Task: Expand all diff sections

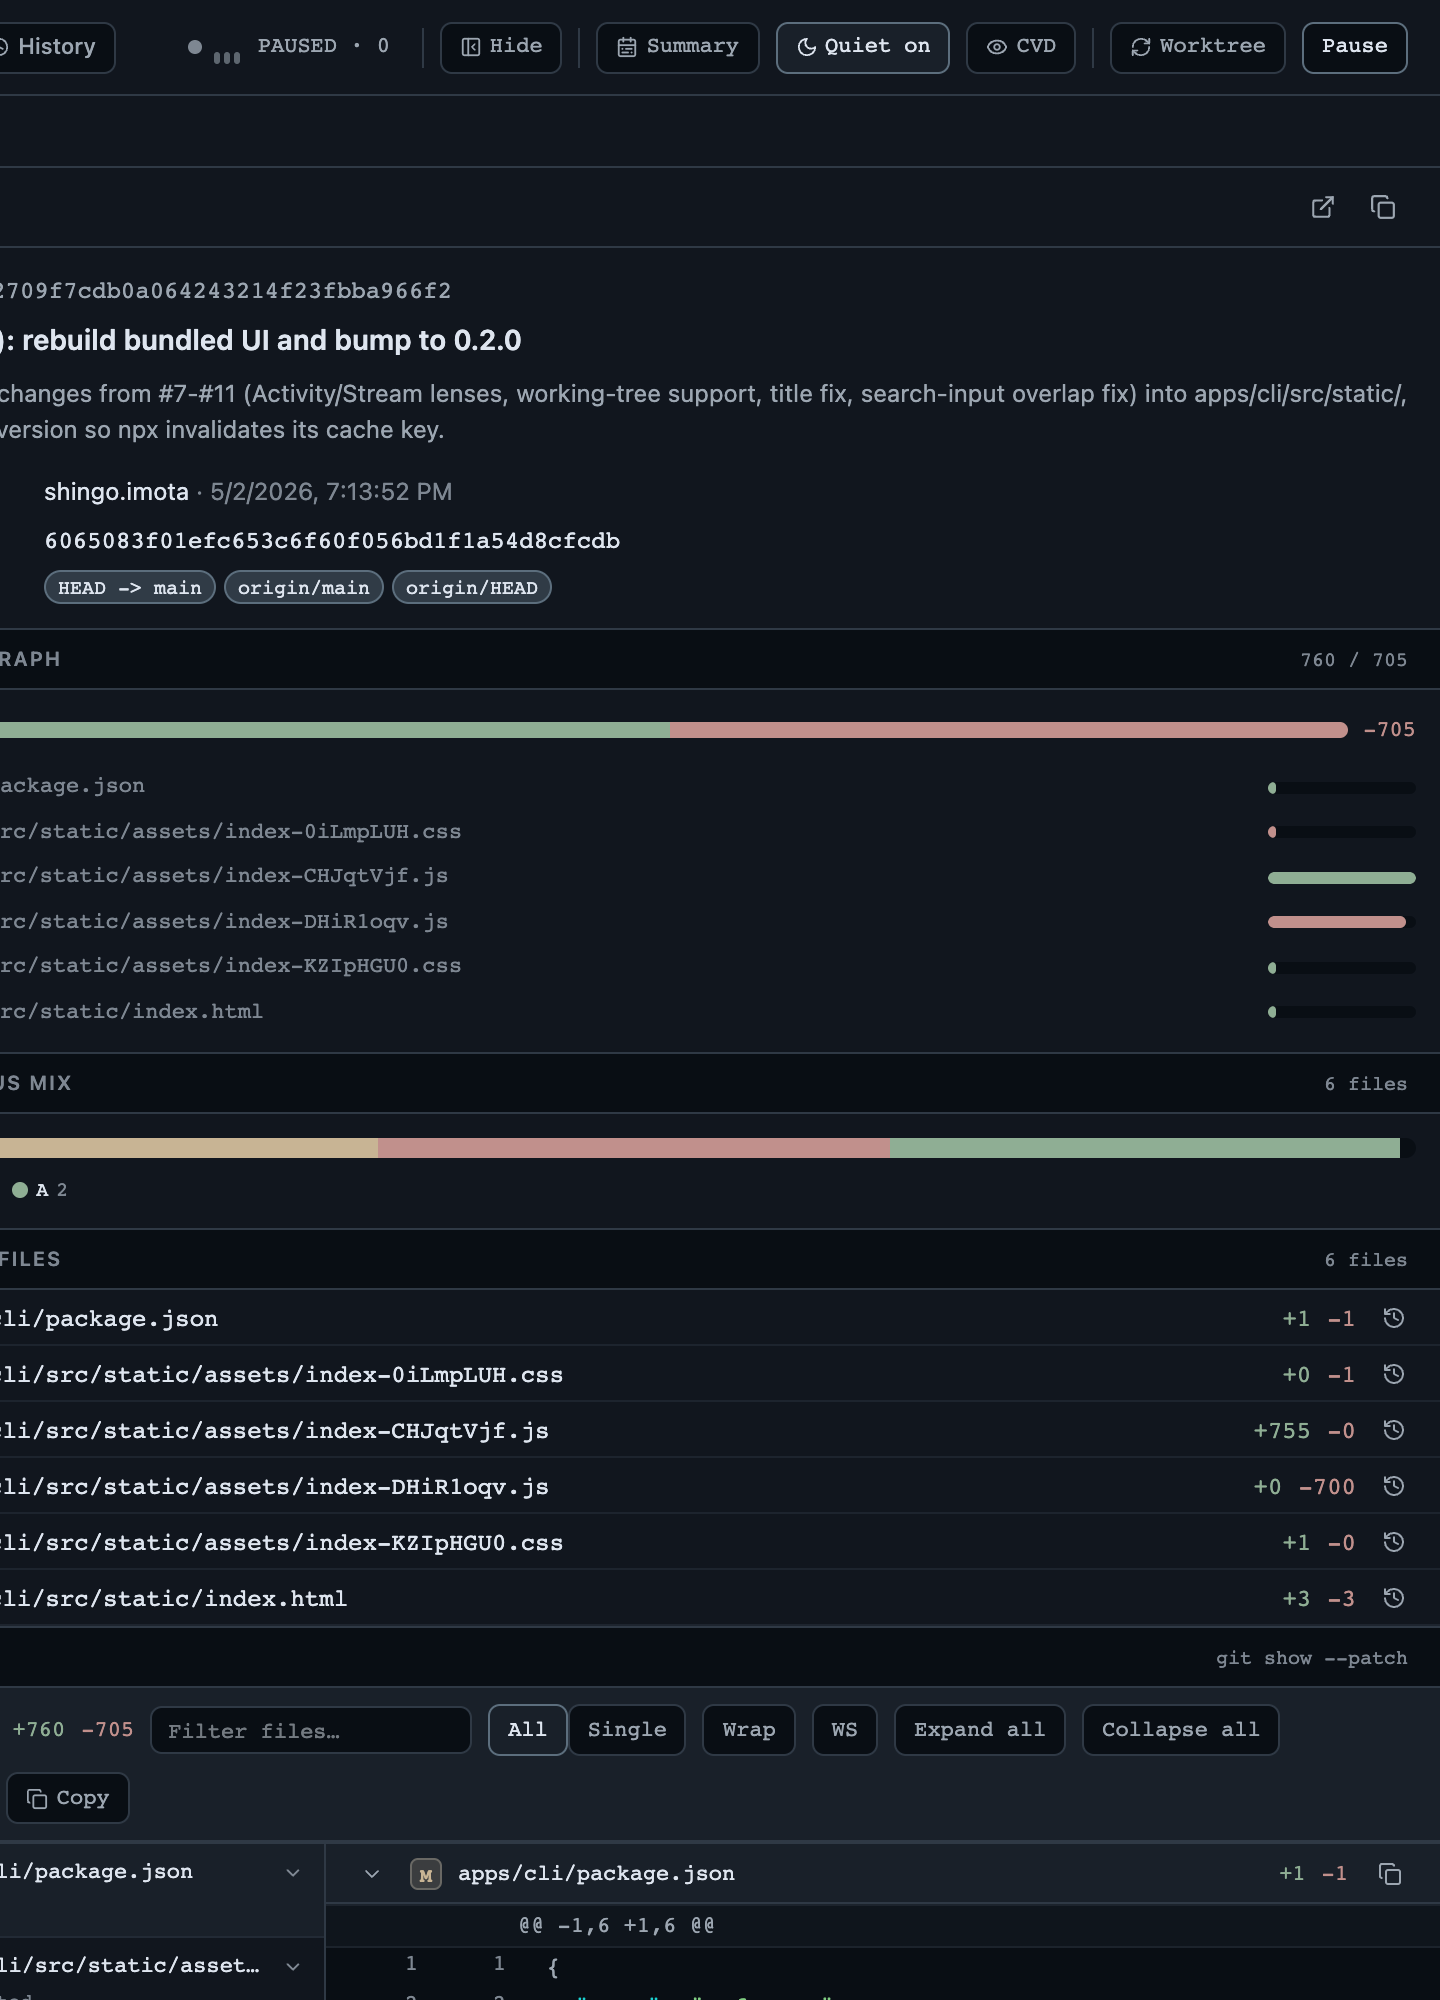Action: pyautogui.click(x=980, y=1730)
